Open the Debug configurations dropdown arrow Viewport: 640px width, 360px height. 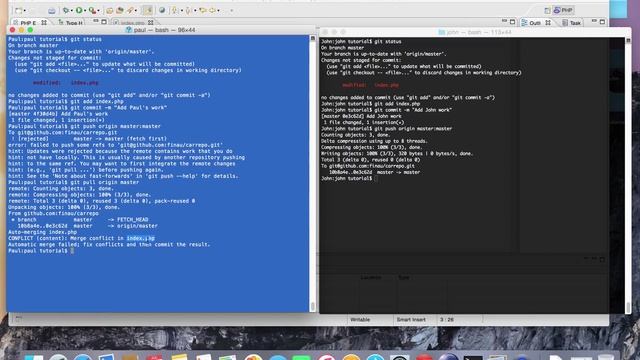[x=71, y=10]
